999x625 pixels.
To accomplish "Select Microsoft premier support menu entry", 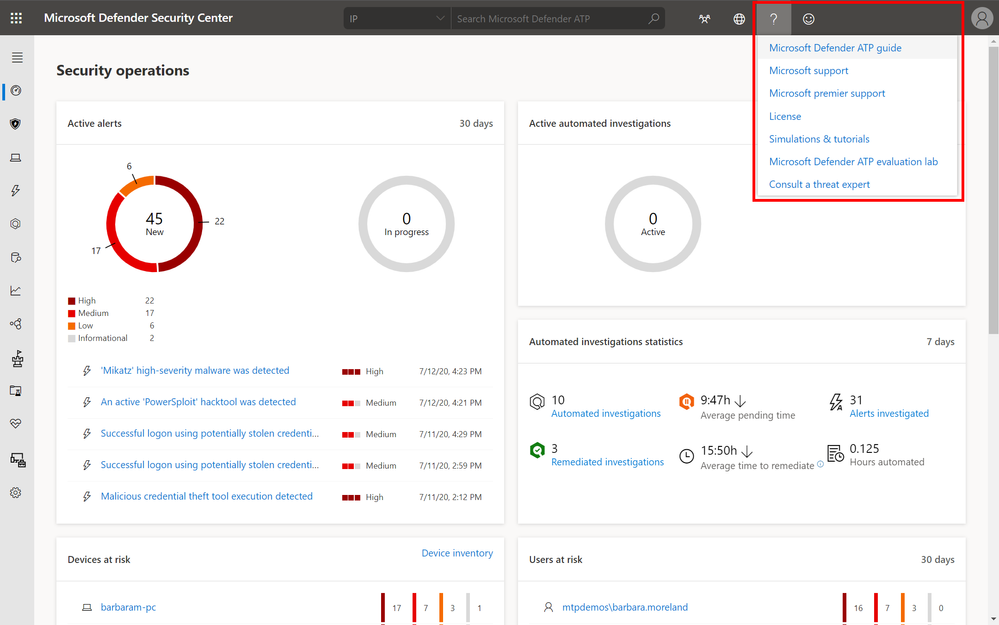I will pyautogui.click(x=827, y=93).
